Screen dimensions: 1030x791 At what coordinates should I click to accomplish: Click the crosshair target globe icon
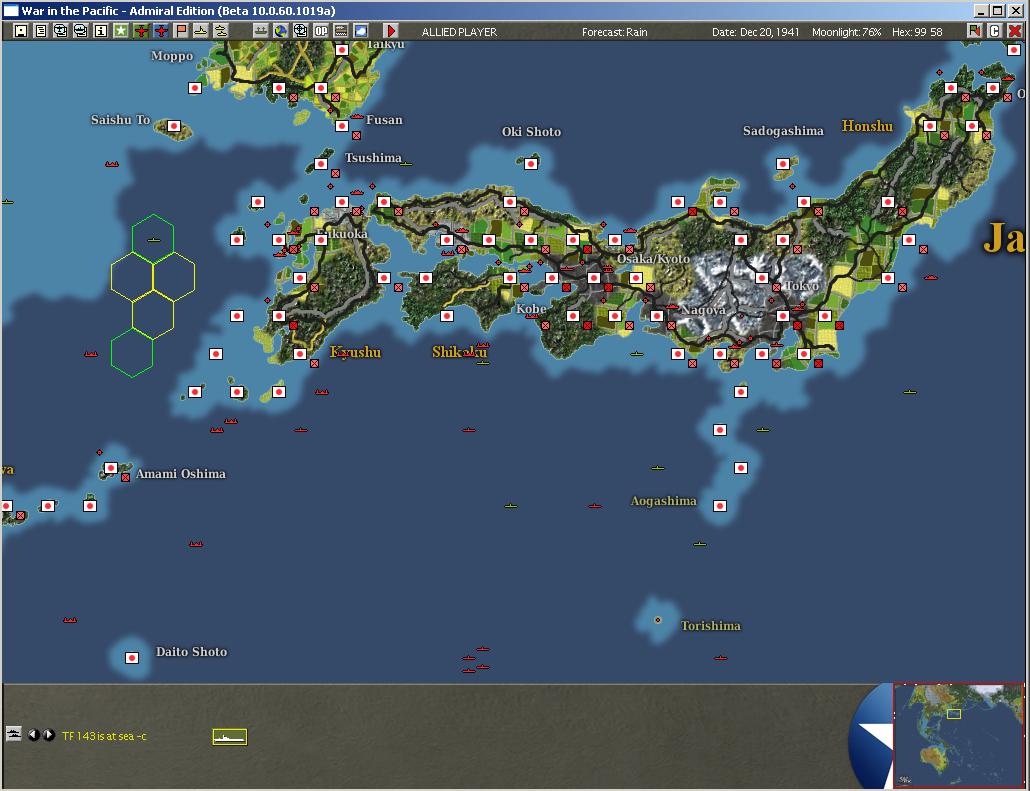tap(301, 31)
